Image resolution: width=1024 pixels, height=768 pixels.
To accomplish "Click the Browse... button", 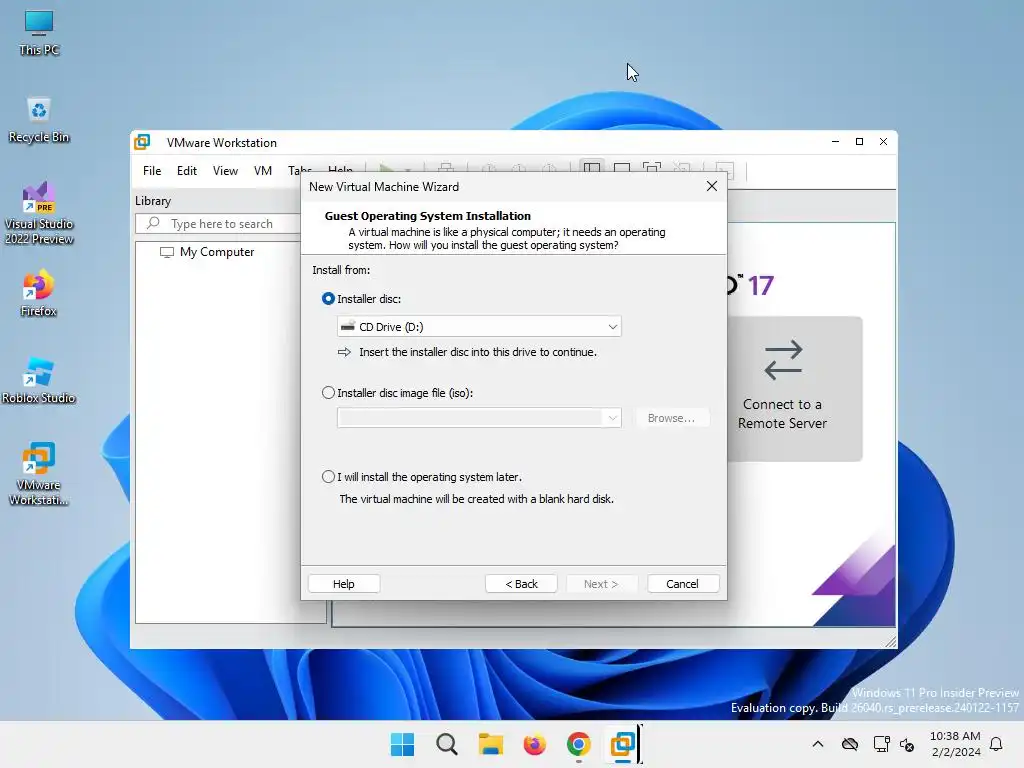I will pyautogui.click(x=671, y=418).
